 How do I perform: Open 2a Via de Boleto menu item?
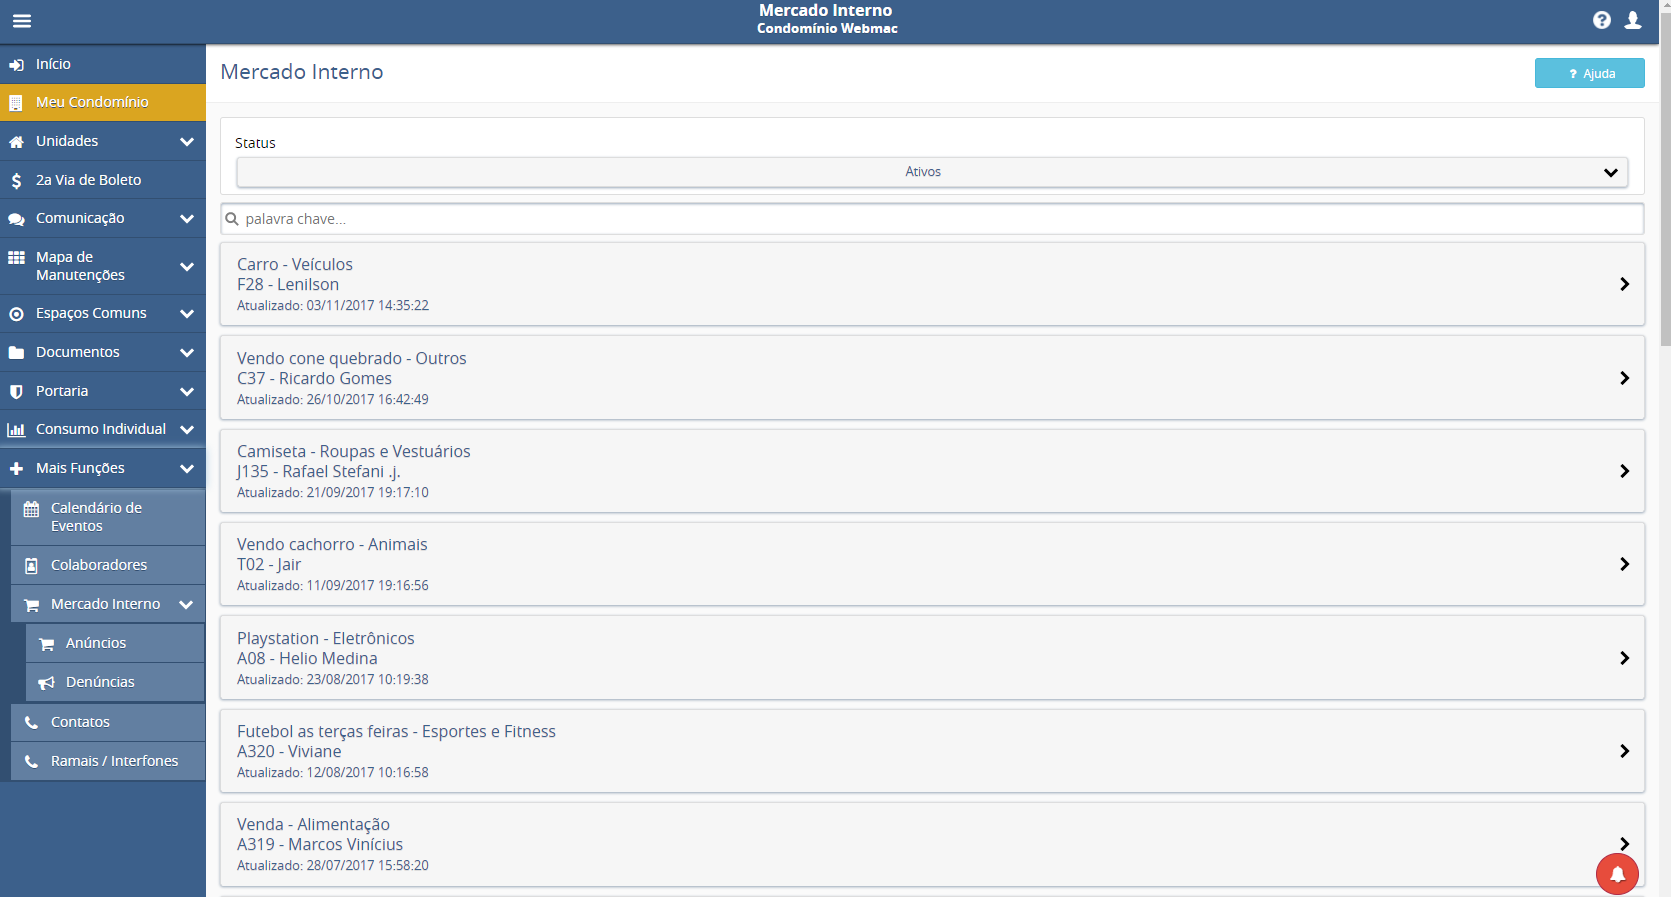[103, 180]
